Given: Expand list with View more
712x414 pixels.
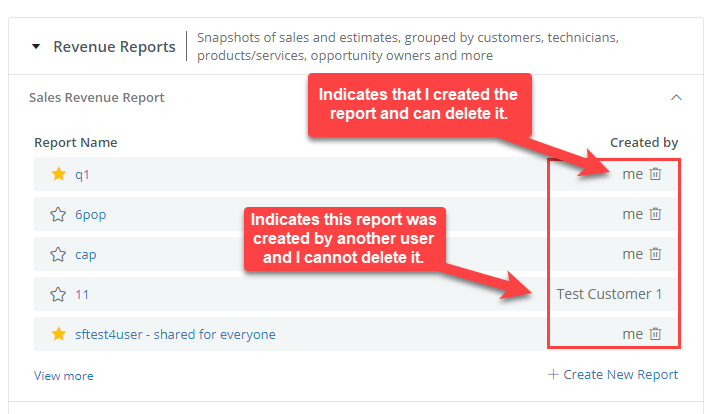Looking at the screenshot, I should [64, 376].
